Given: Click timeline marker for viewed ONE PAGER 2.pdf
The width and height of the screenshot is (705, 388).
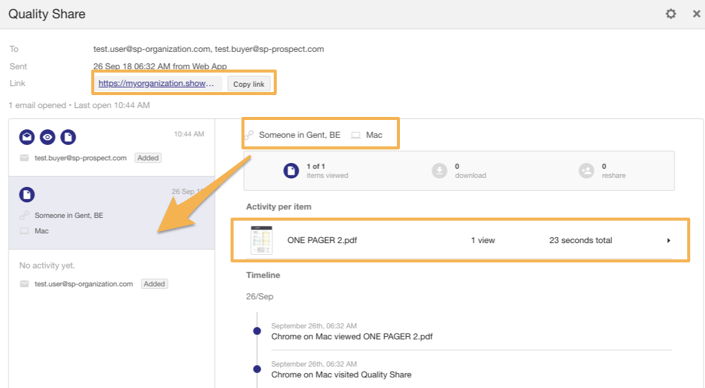Looking at the screenshot, I should point(257,331).
